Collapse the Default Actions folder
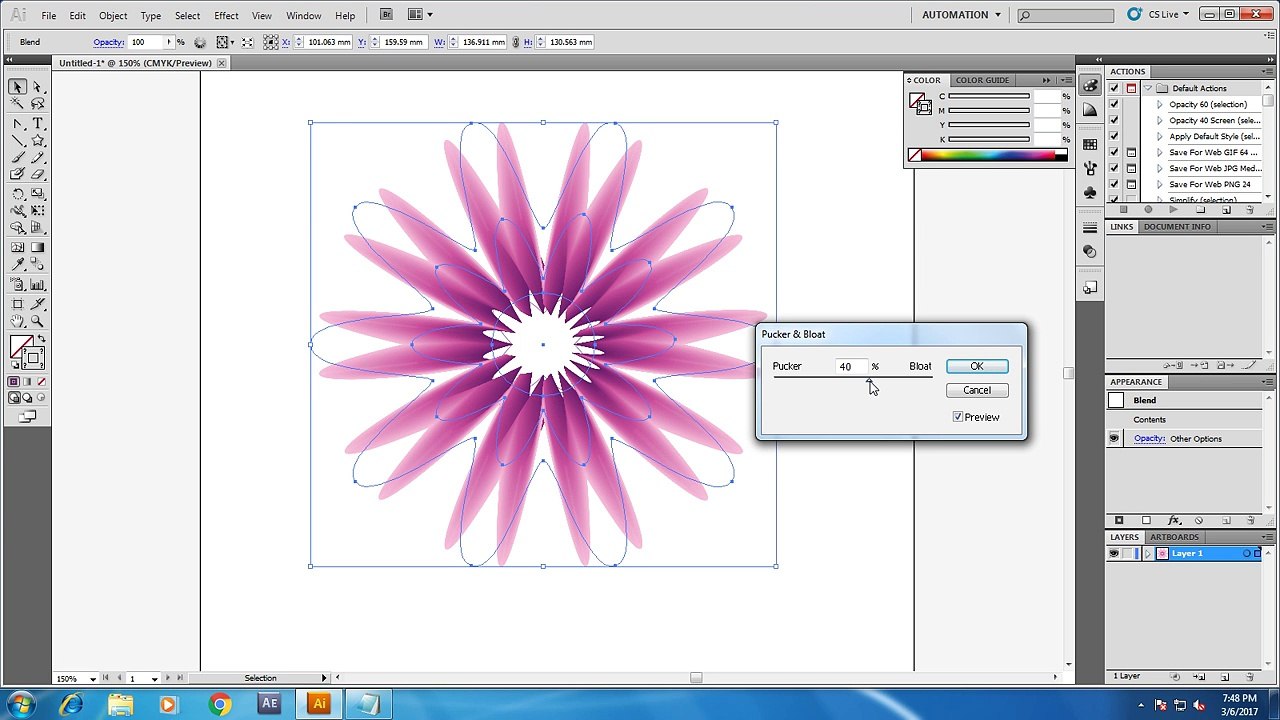This screenshot has width=1280, height=720. pyautogui.click(x=1148, y=88)
